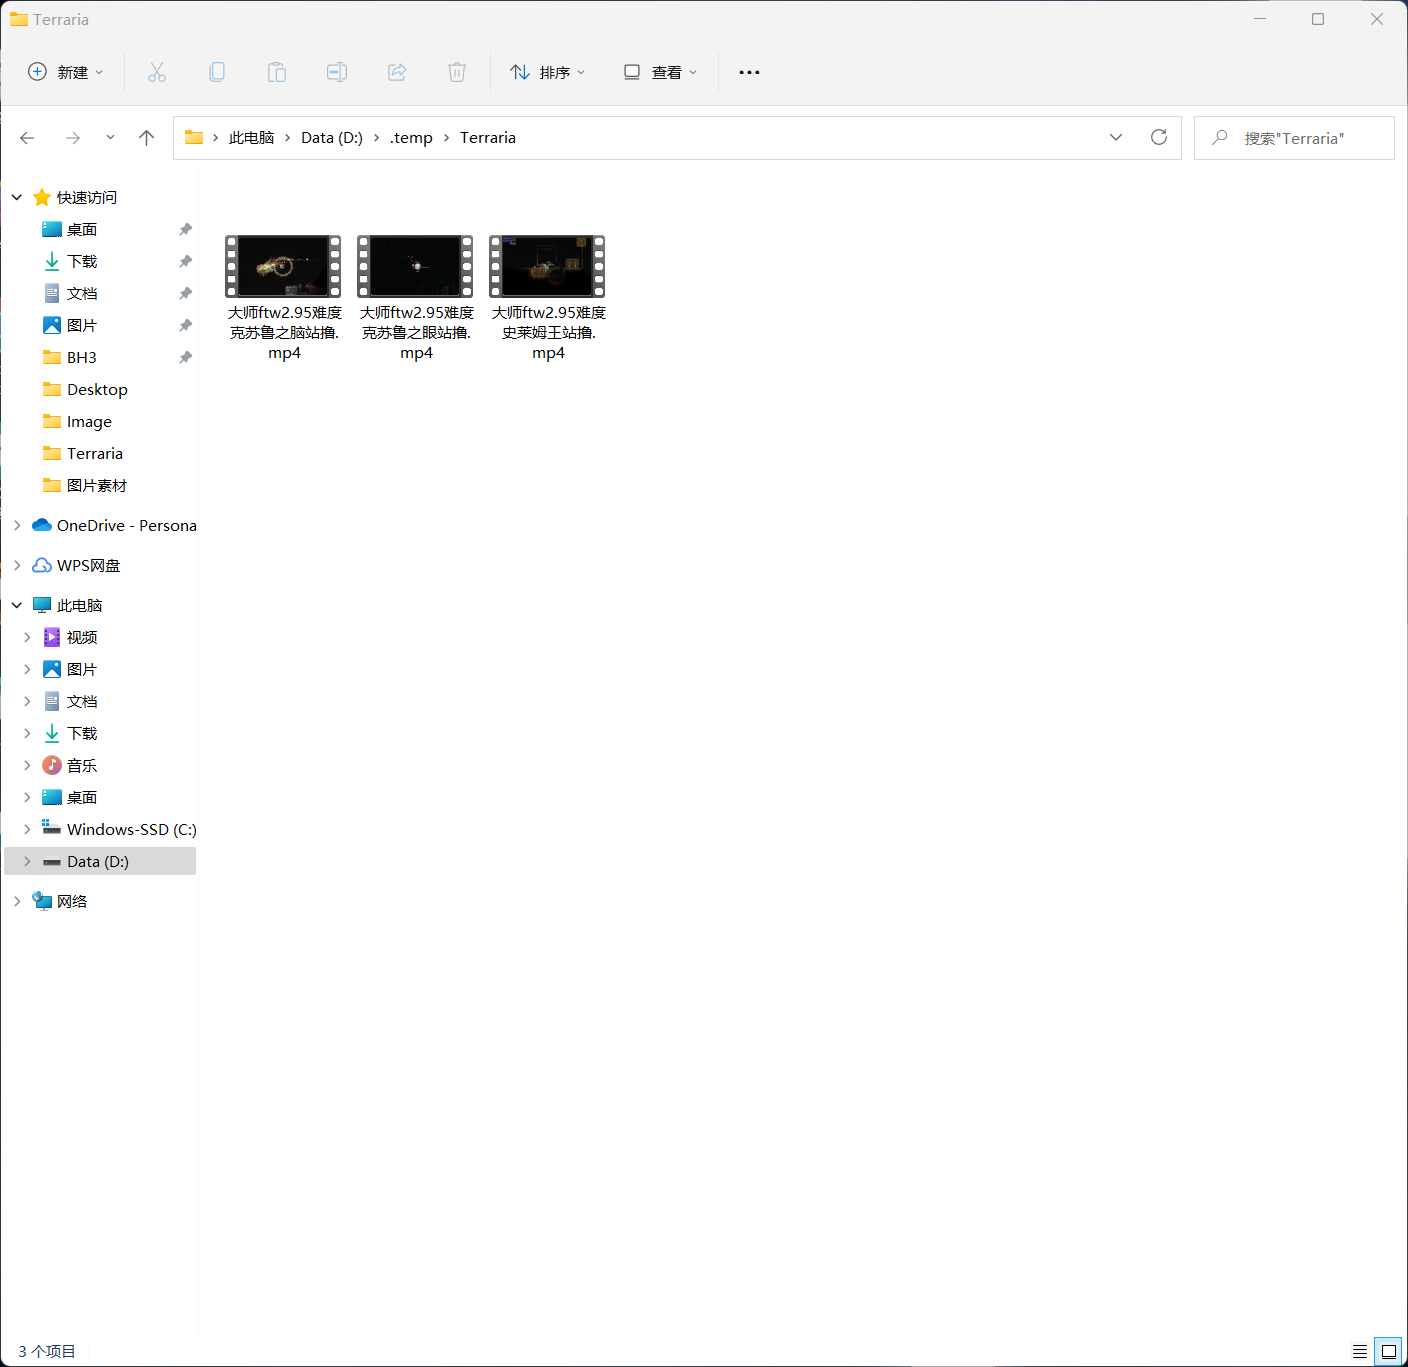Select 音乐 under 此电脑
Screen dimensions: 1408x1367
[x=82, y=766]
